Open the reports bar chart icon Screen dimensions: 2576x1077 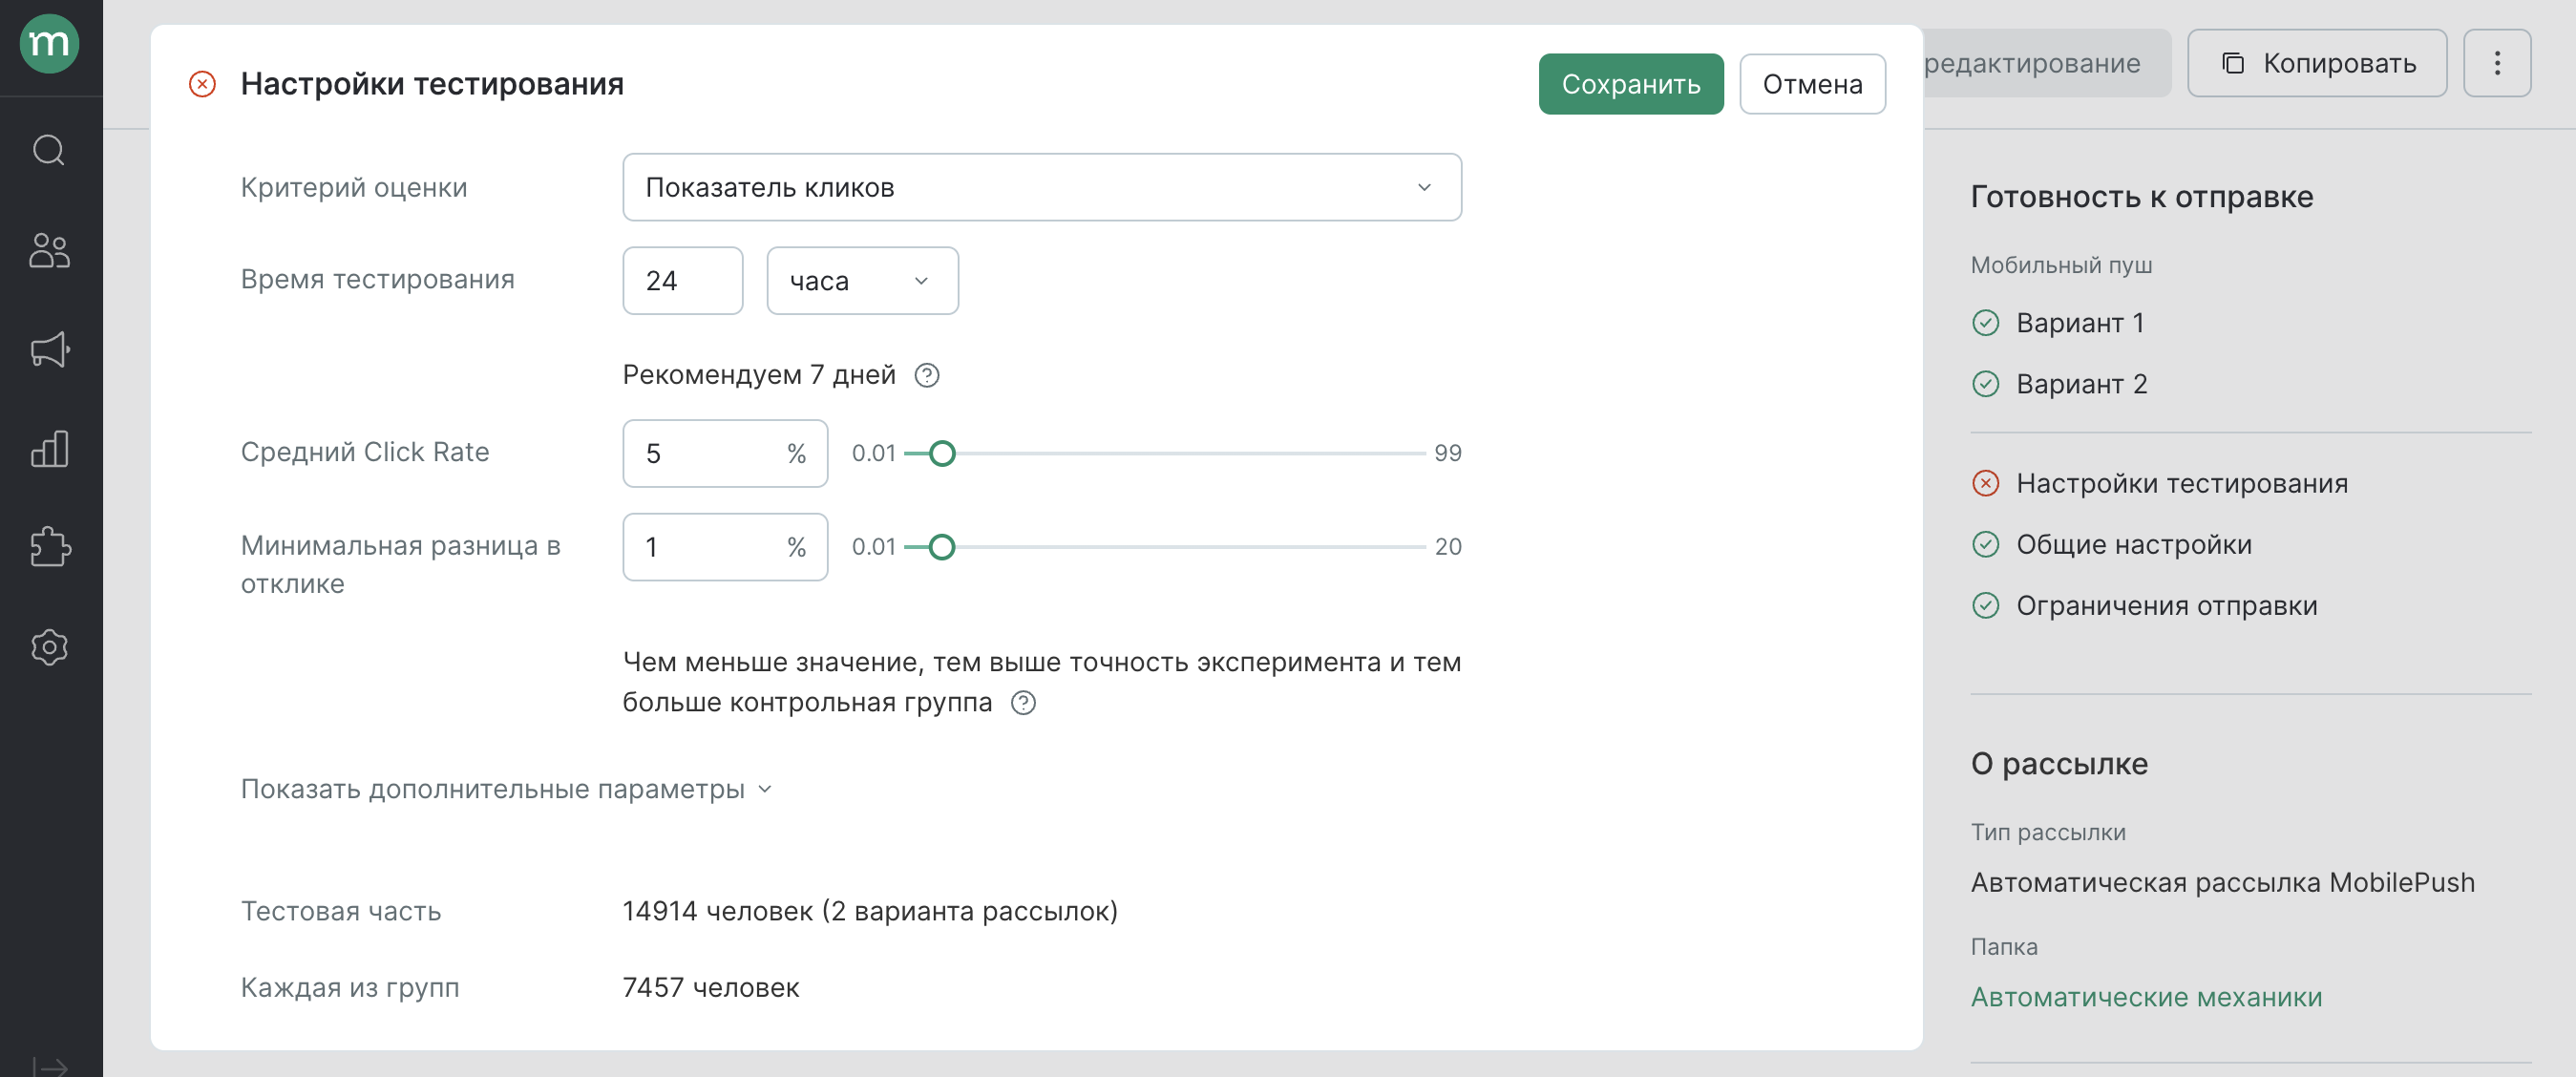click(49, 449)
